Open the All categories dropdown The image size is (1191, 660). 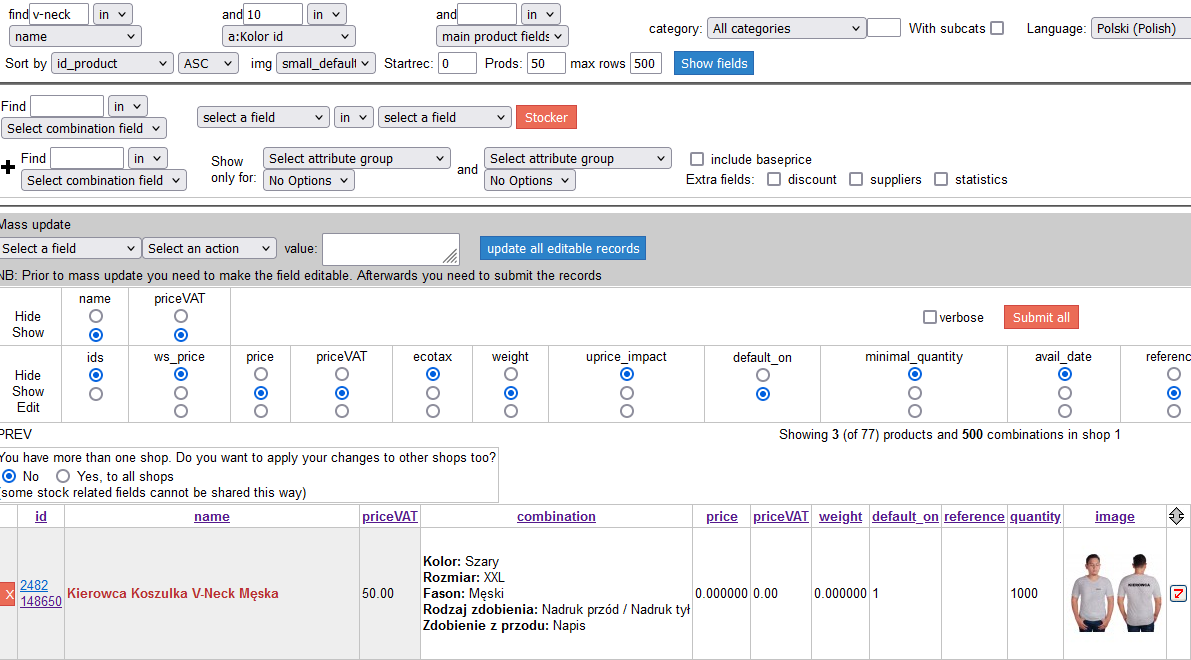pyautogui.click(x=785, y=29)
